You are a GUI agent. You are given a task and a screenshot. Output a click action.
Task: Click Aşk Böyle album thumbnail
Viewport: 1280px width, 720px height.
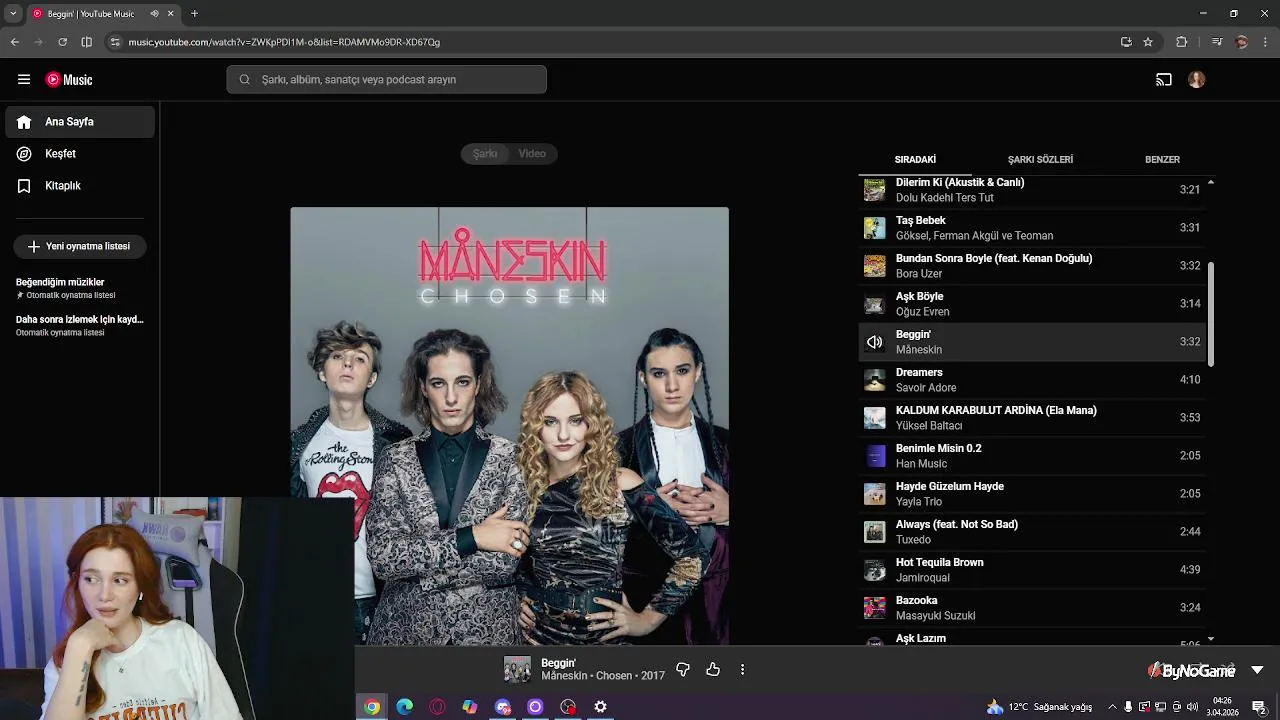coord(875,304)
